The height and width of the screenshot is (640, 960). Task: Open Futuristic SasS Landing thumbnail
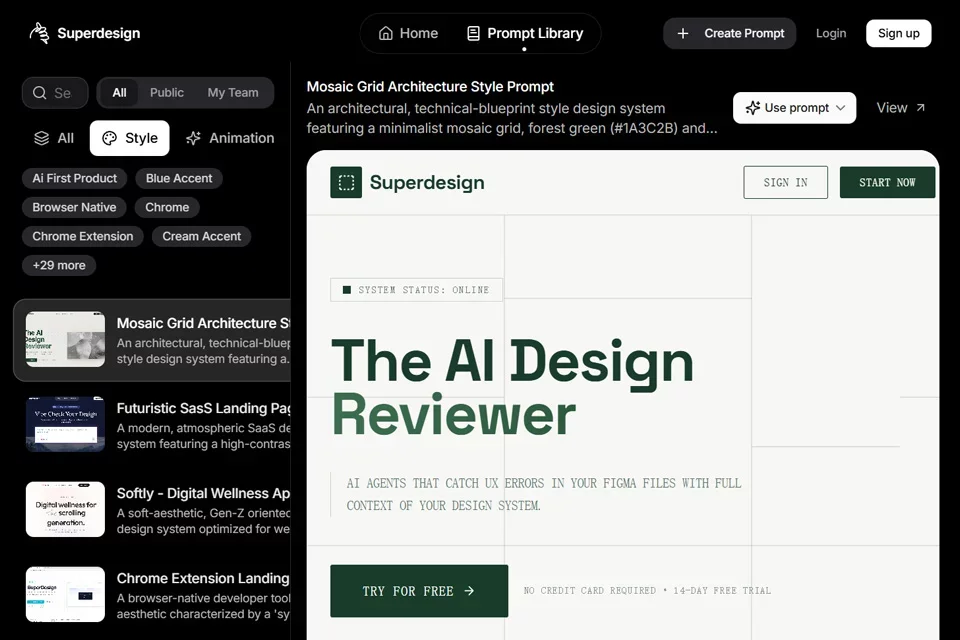pyautogui.click(x=66, y=424)
